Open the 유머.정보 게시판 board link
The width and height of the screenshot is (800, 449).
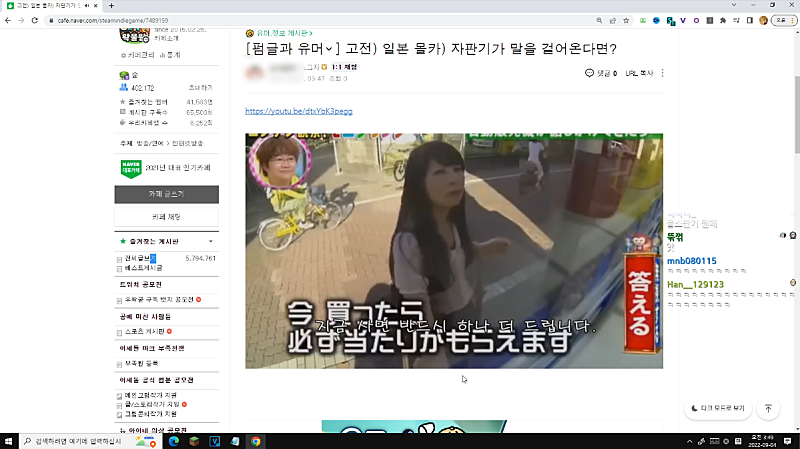[x=284, y=33]
